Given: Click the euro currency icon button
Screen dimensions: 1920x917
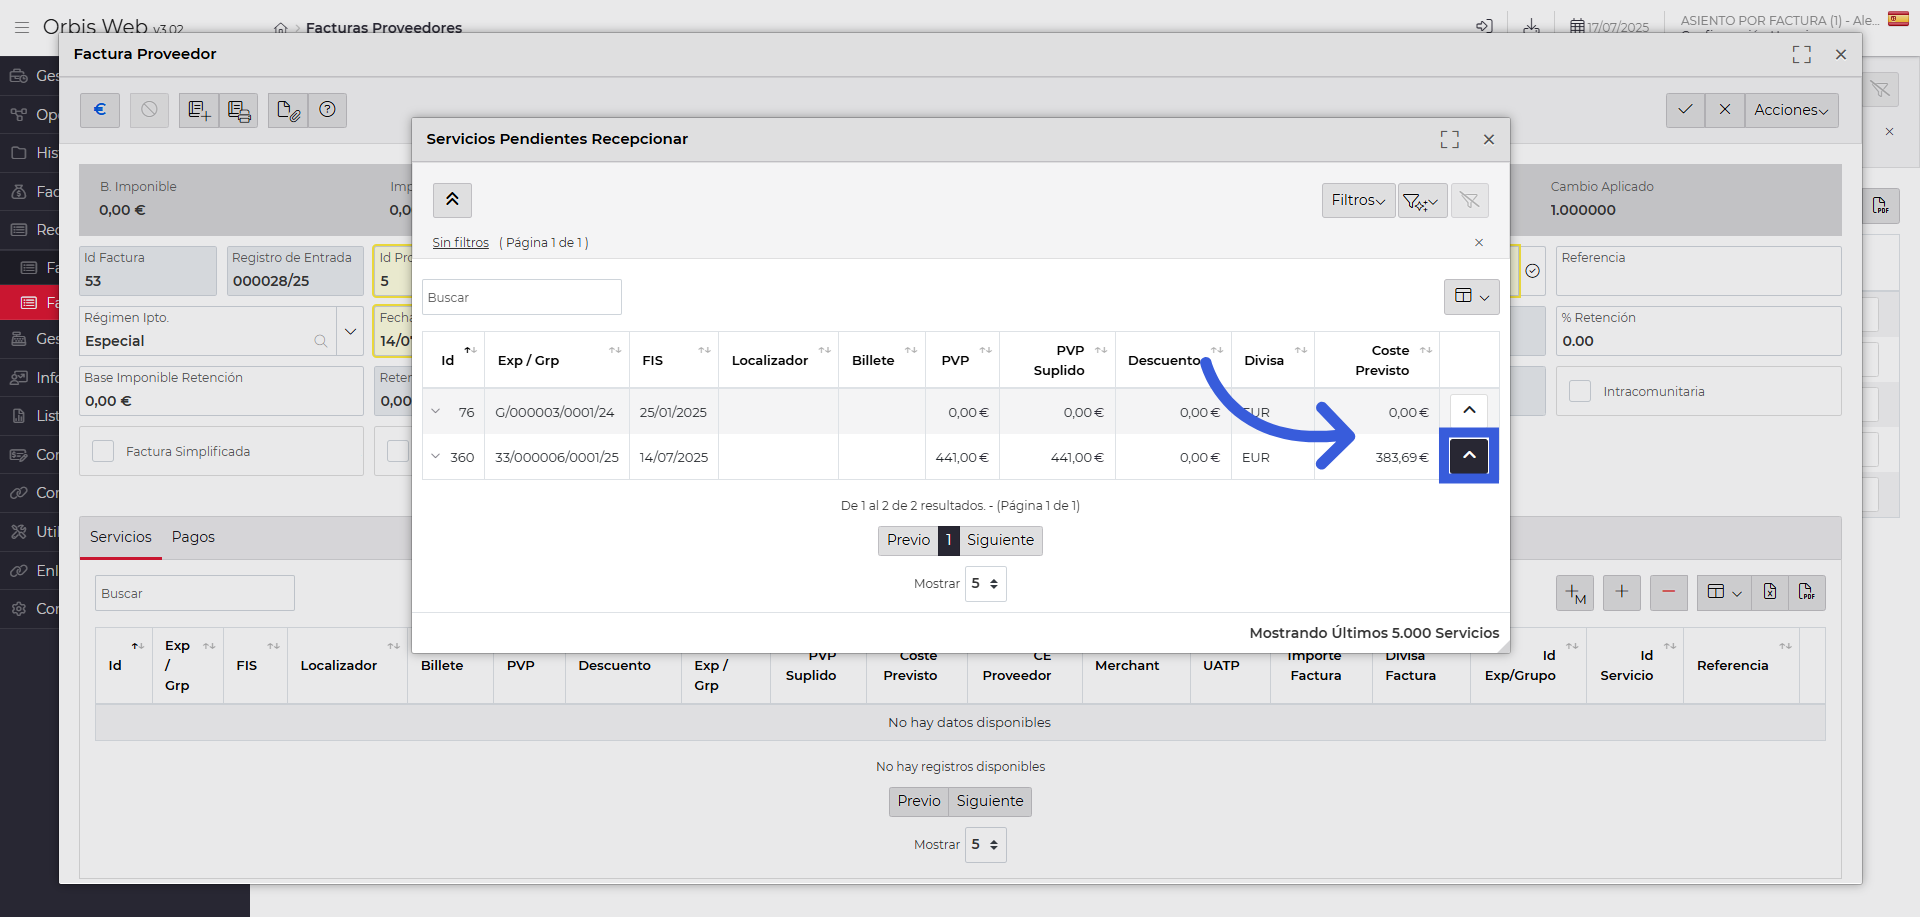Looking at the screenshot, I should (100, 110).
